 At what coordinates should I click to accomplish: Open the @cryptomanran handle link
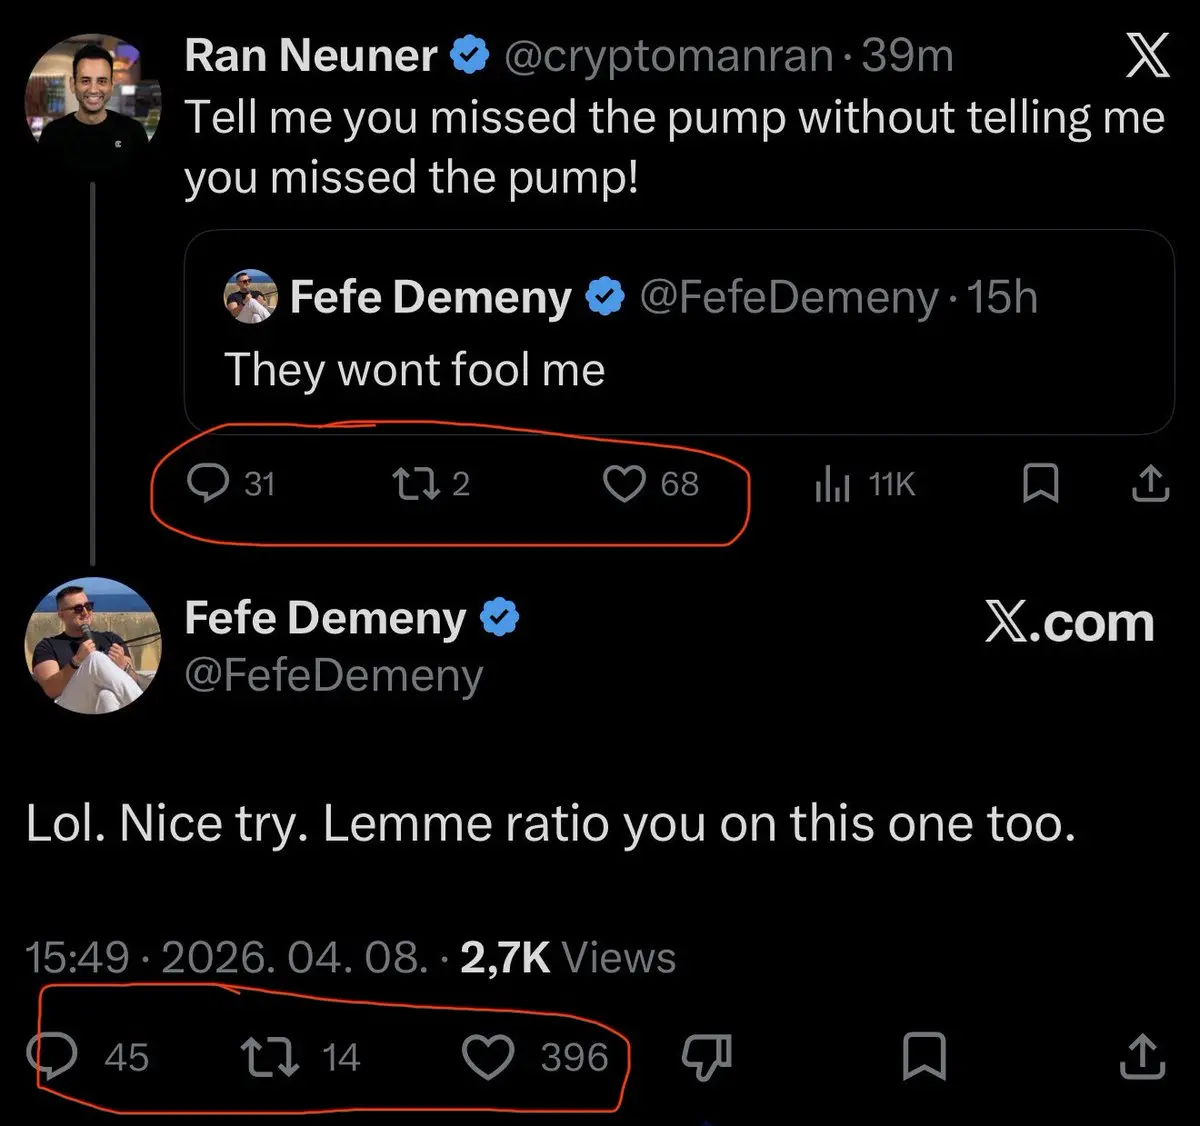(667, 56)
